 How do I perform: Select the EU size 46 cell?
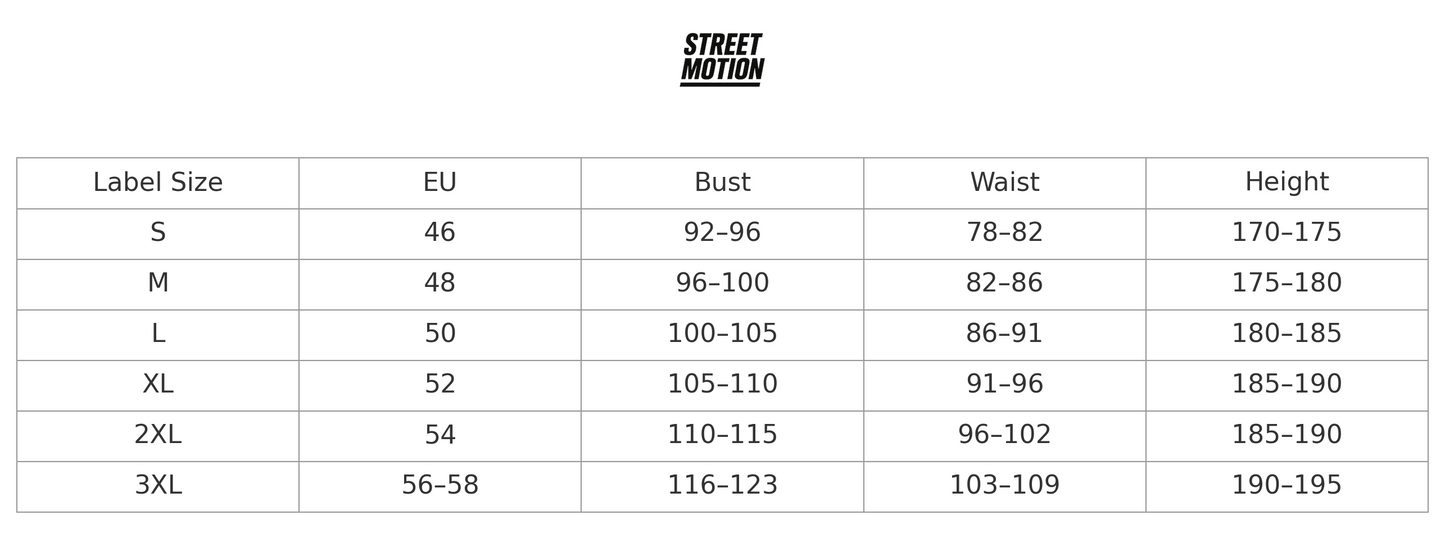coord(440,234)
